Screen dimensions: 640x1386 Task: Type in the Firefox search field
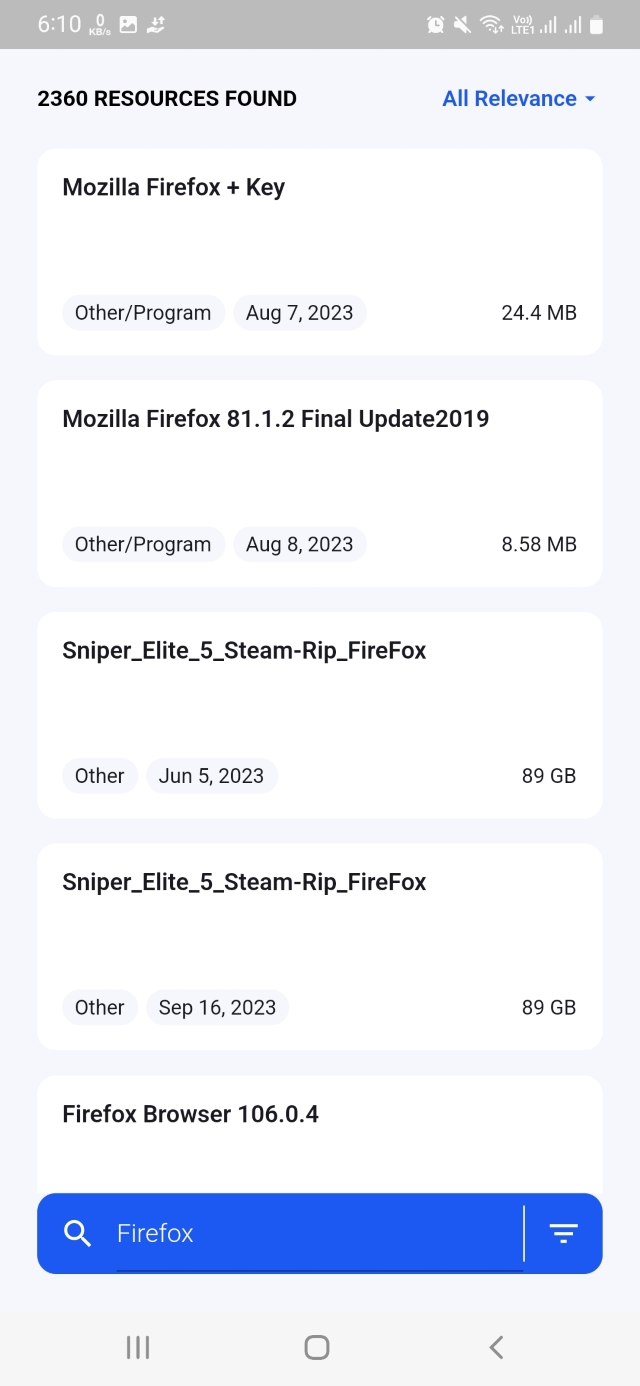(x=318, y=1233)
